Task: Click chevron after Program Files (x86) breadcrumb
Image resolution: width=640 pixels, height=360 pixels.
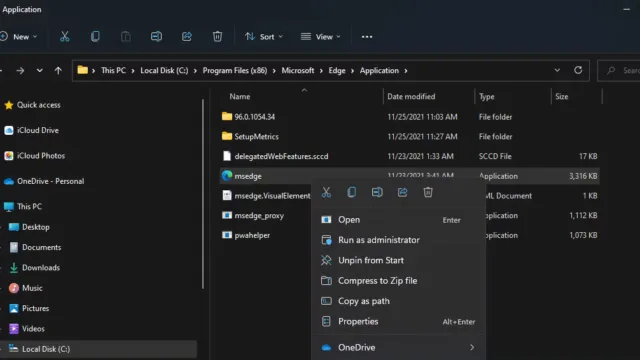Action: click(274, 71)
